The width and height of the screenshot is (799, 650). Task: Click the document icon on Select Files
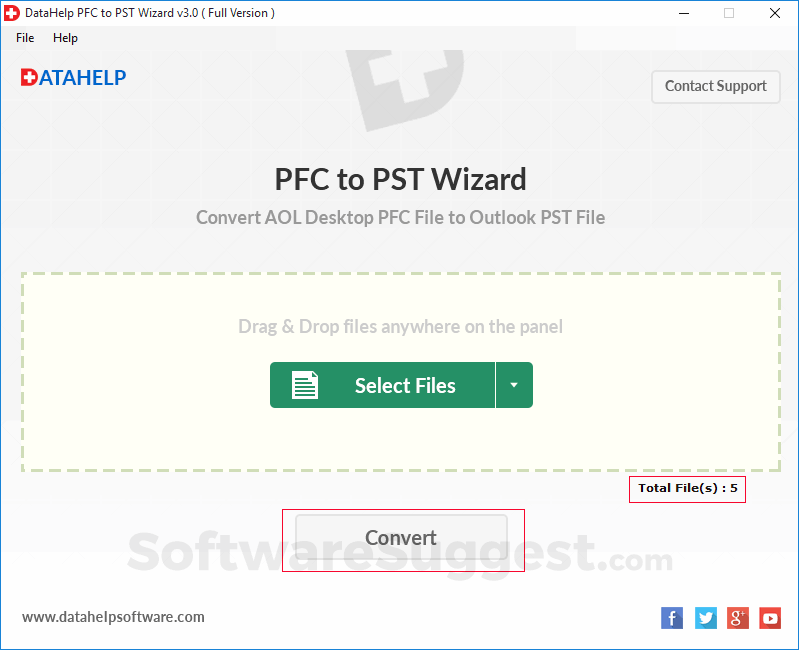(x=305, y=385)
